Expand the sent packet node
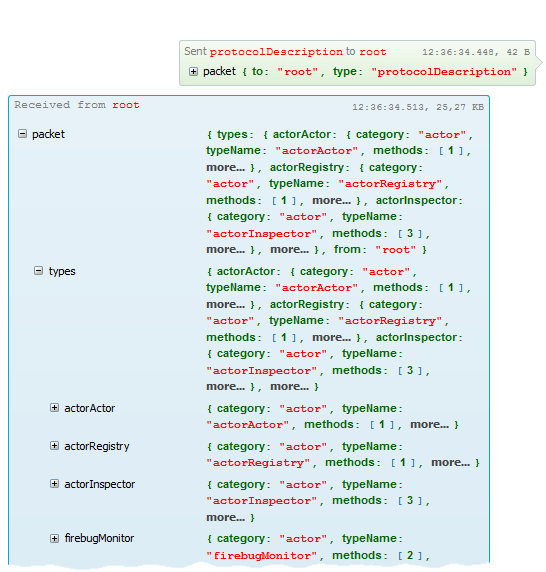546x572 pixels. tap(193, 72)
